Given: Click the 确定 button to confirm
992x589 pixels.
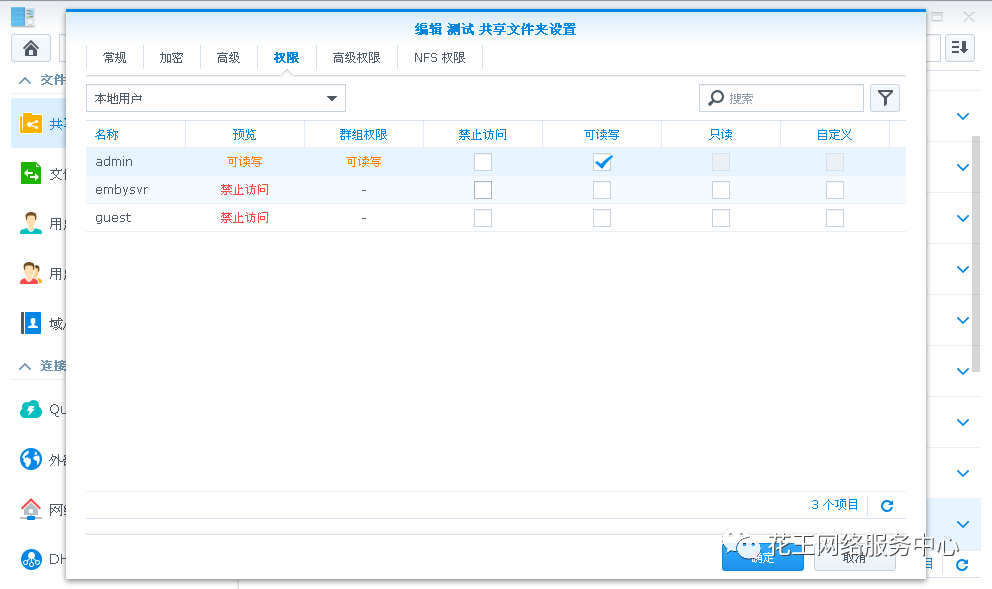Looking at the screenshot, I should click(x=762, y=556).
